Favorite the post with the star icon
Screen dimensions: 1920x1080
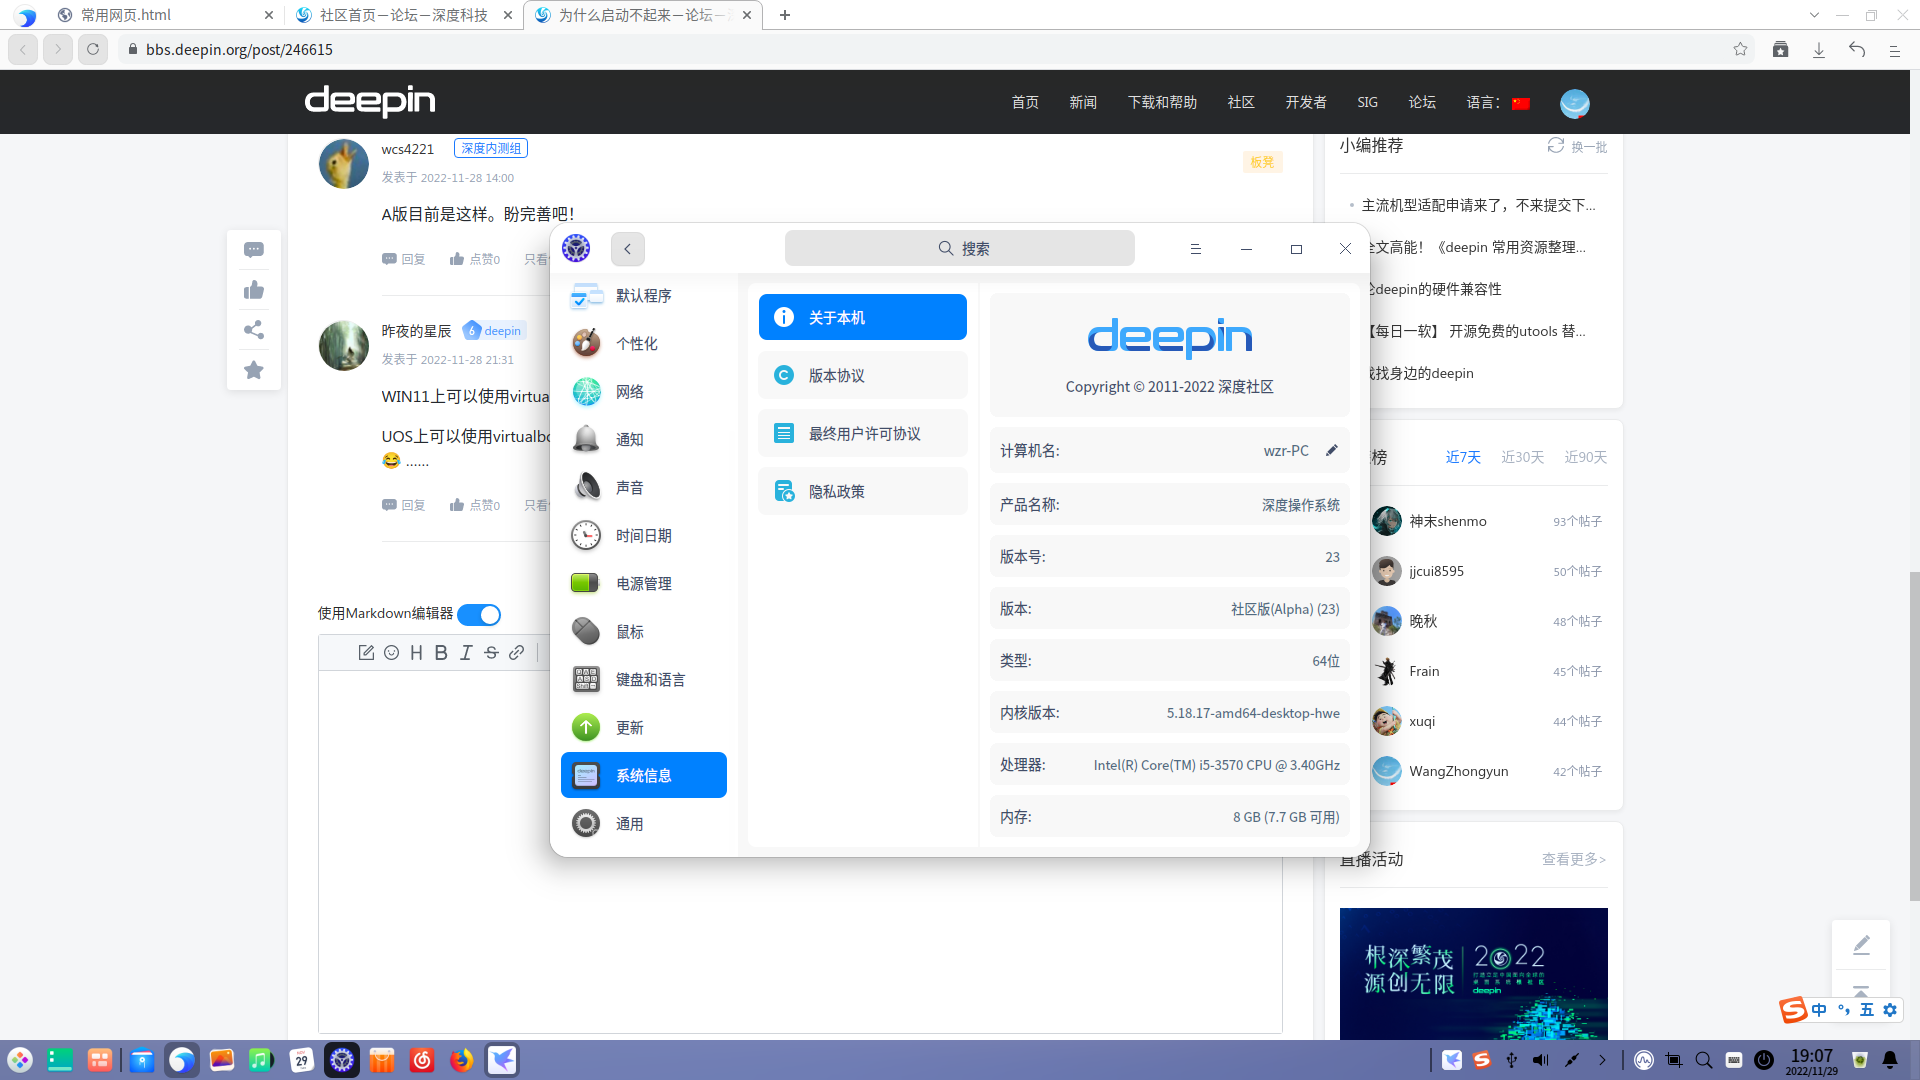[253, 370]
